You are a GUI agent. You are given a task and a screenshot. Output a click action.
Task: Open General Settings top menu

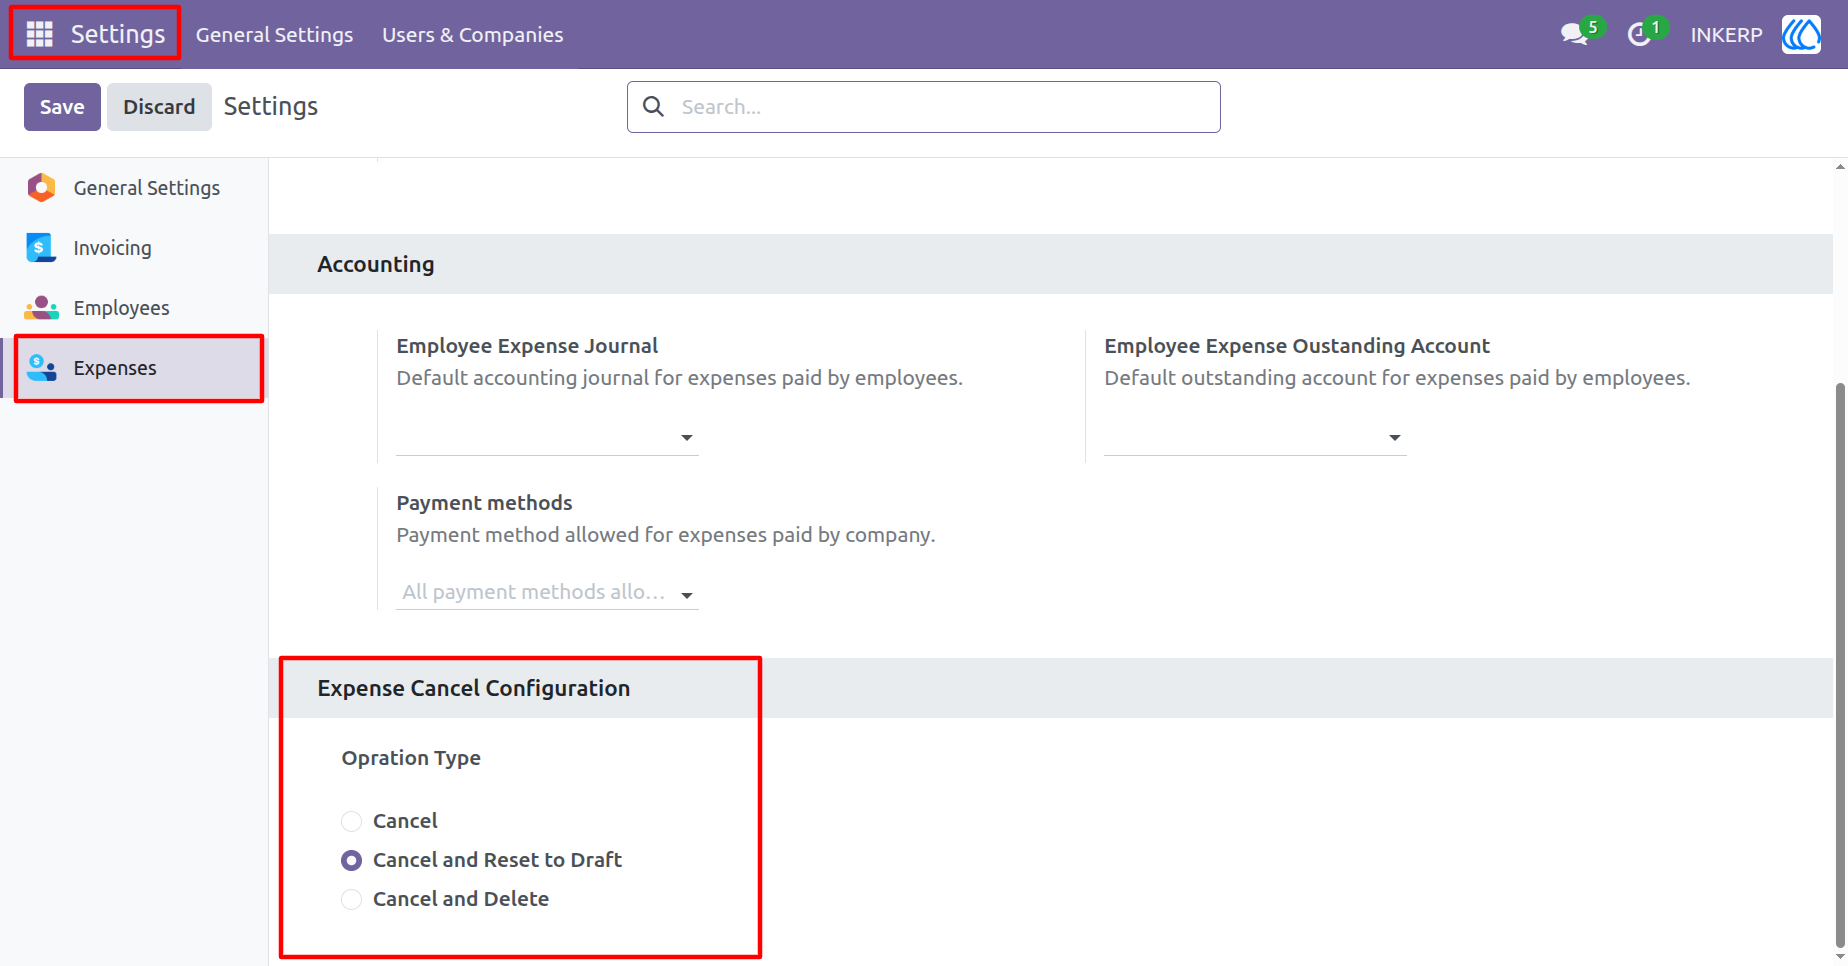pyautogui.click(x=274, y=34)
